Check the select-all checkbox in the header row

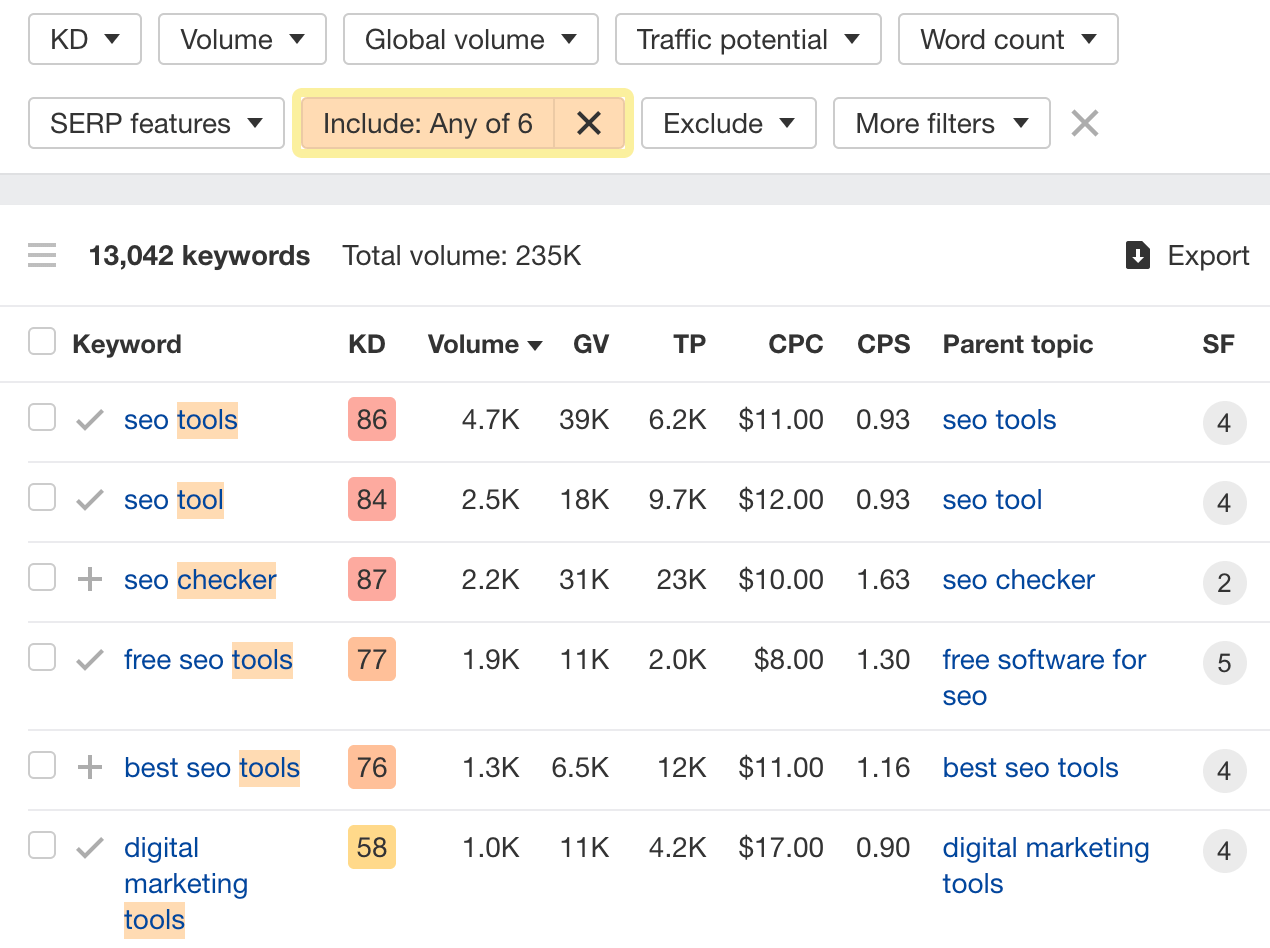click(41, 340)
